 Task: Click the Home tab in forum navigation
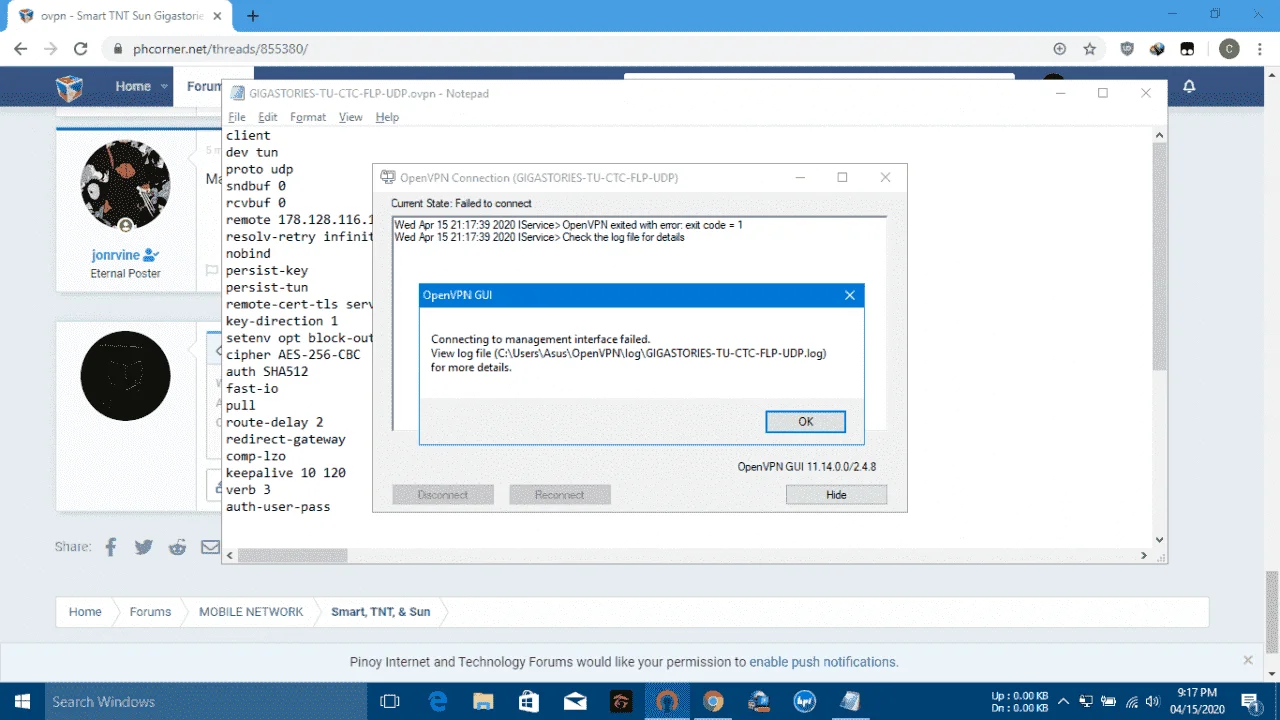(133, 87)
